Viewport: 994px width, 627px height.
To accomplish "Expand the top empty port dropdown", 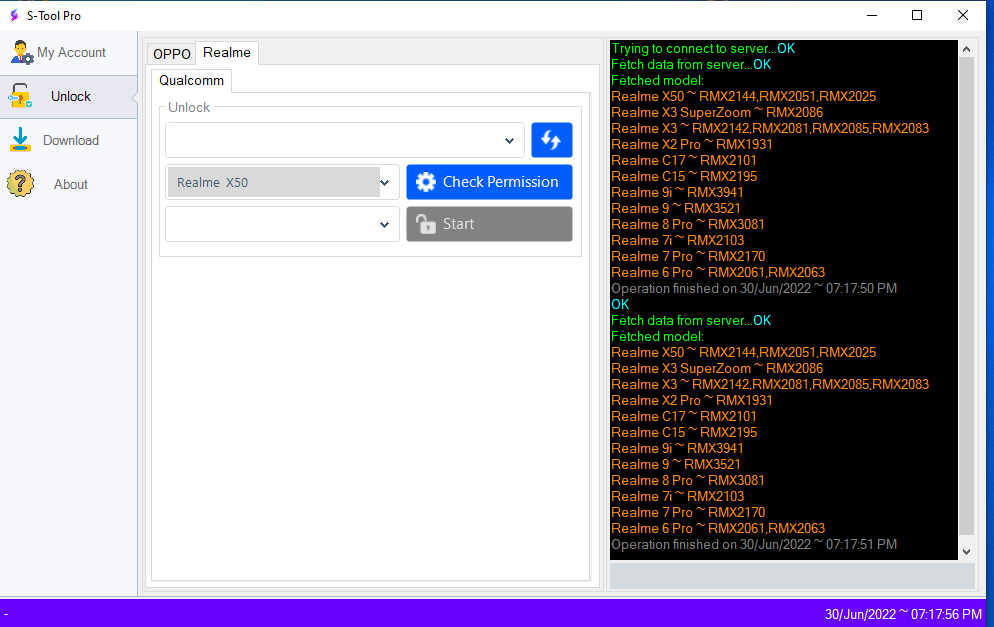I will (x=509, y=141).
